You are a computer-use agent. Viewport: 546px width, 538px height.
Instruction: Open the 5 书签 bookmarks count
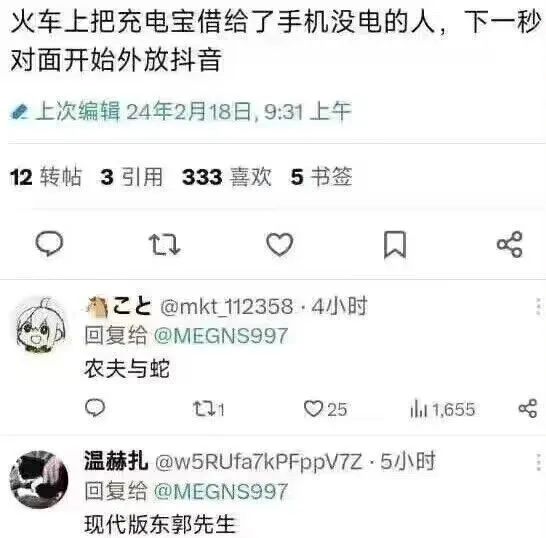pos(321,177)
